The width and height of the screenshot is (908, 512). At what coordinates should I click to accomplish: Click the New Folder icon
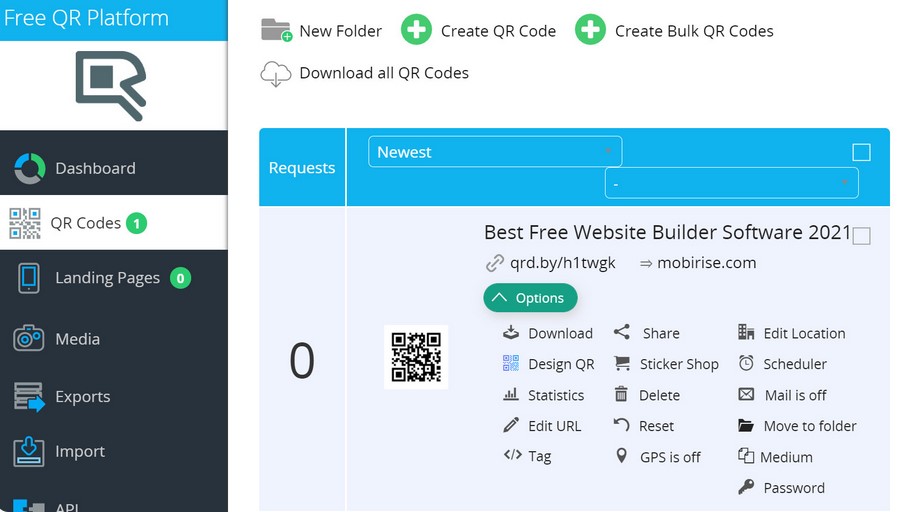point(276,30)
